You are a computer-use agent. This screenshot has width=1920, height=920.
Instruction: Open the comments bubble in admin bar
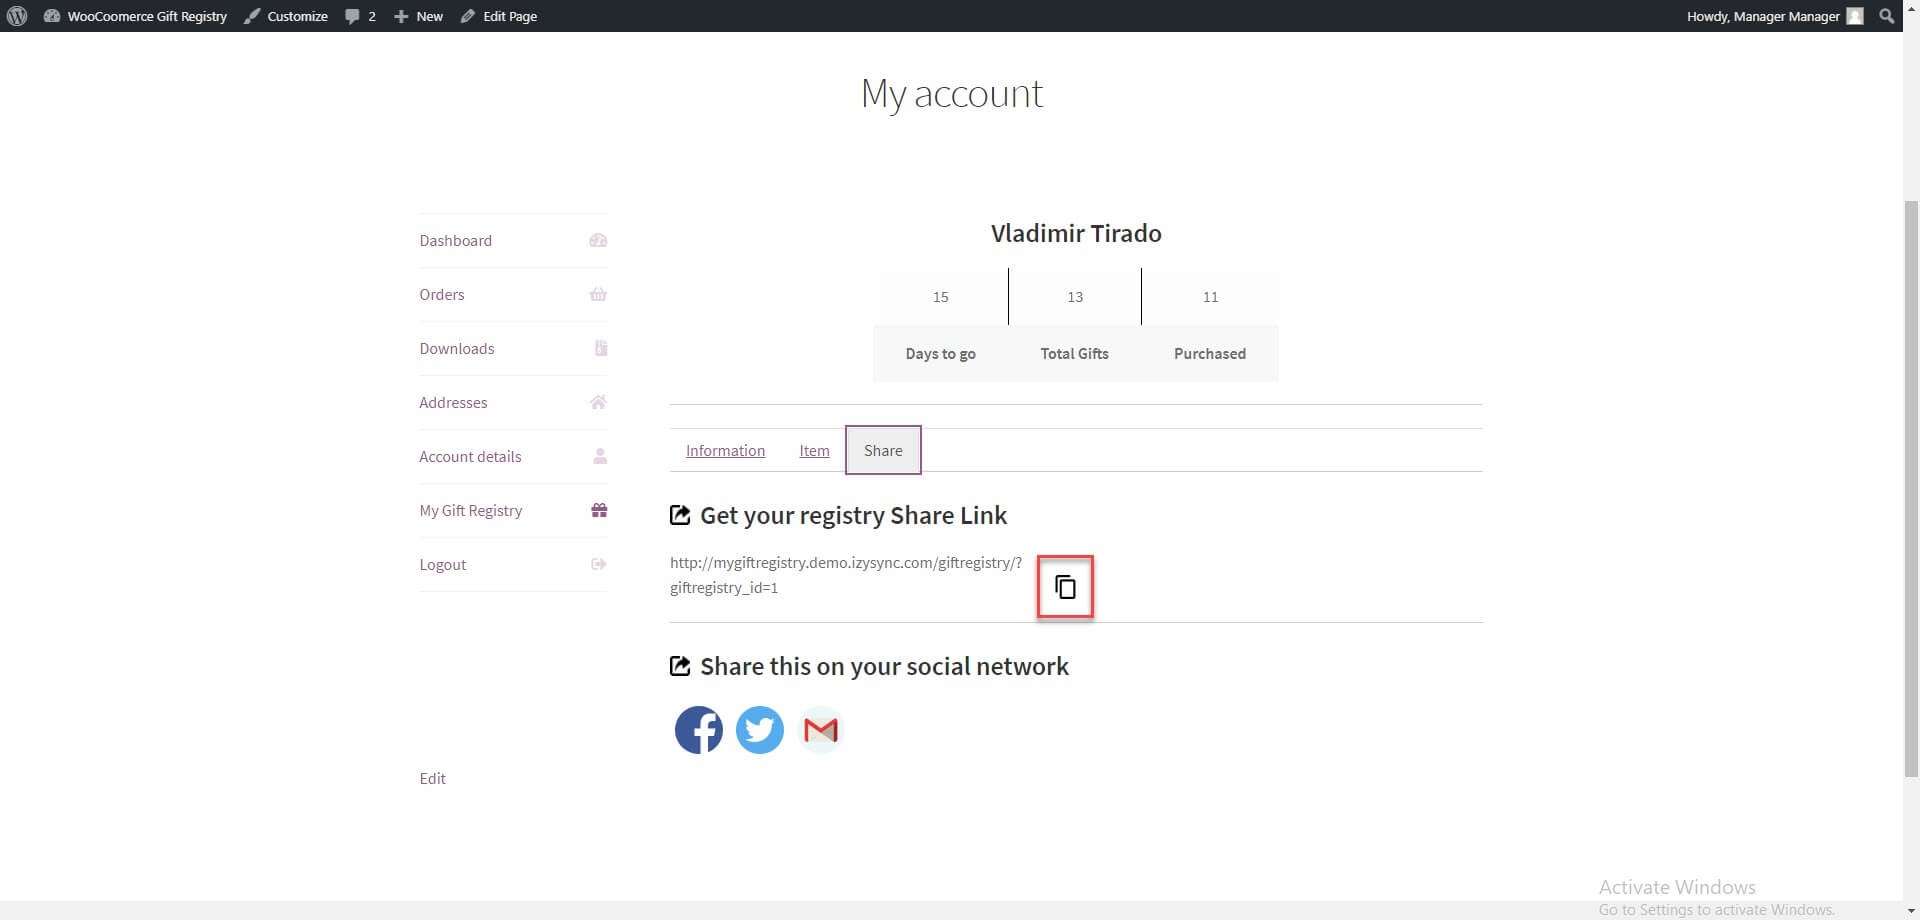tap(360, 16)
